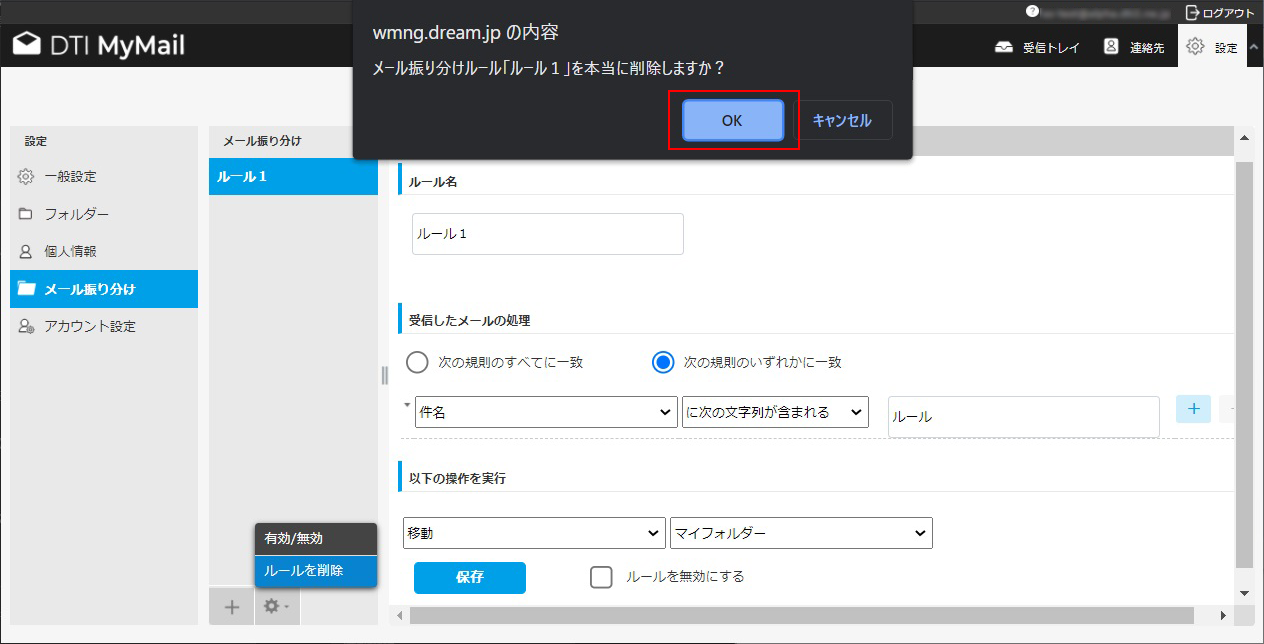This screenshot has height=644, width=1264.
Task: Click horizontal scrollbar left arrow
Action: (401, 615)
